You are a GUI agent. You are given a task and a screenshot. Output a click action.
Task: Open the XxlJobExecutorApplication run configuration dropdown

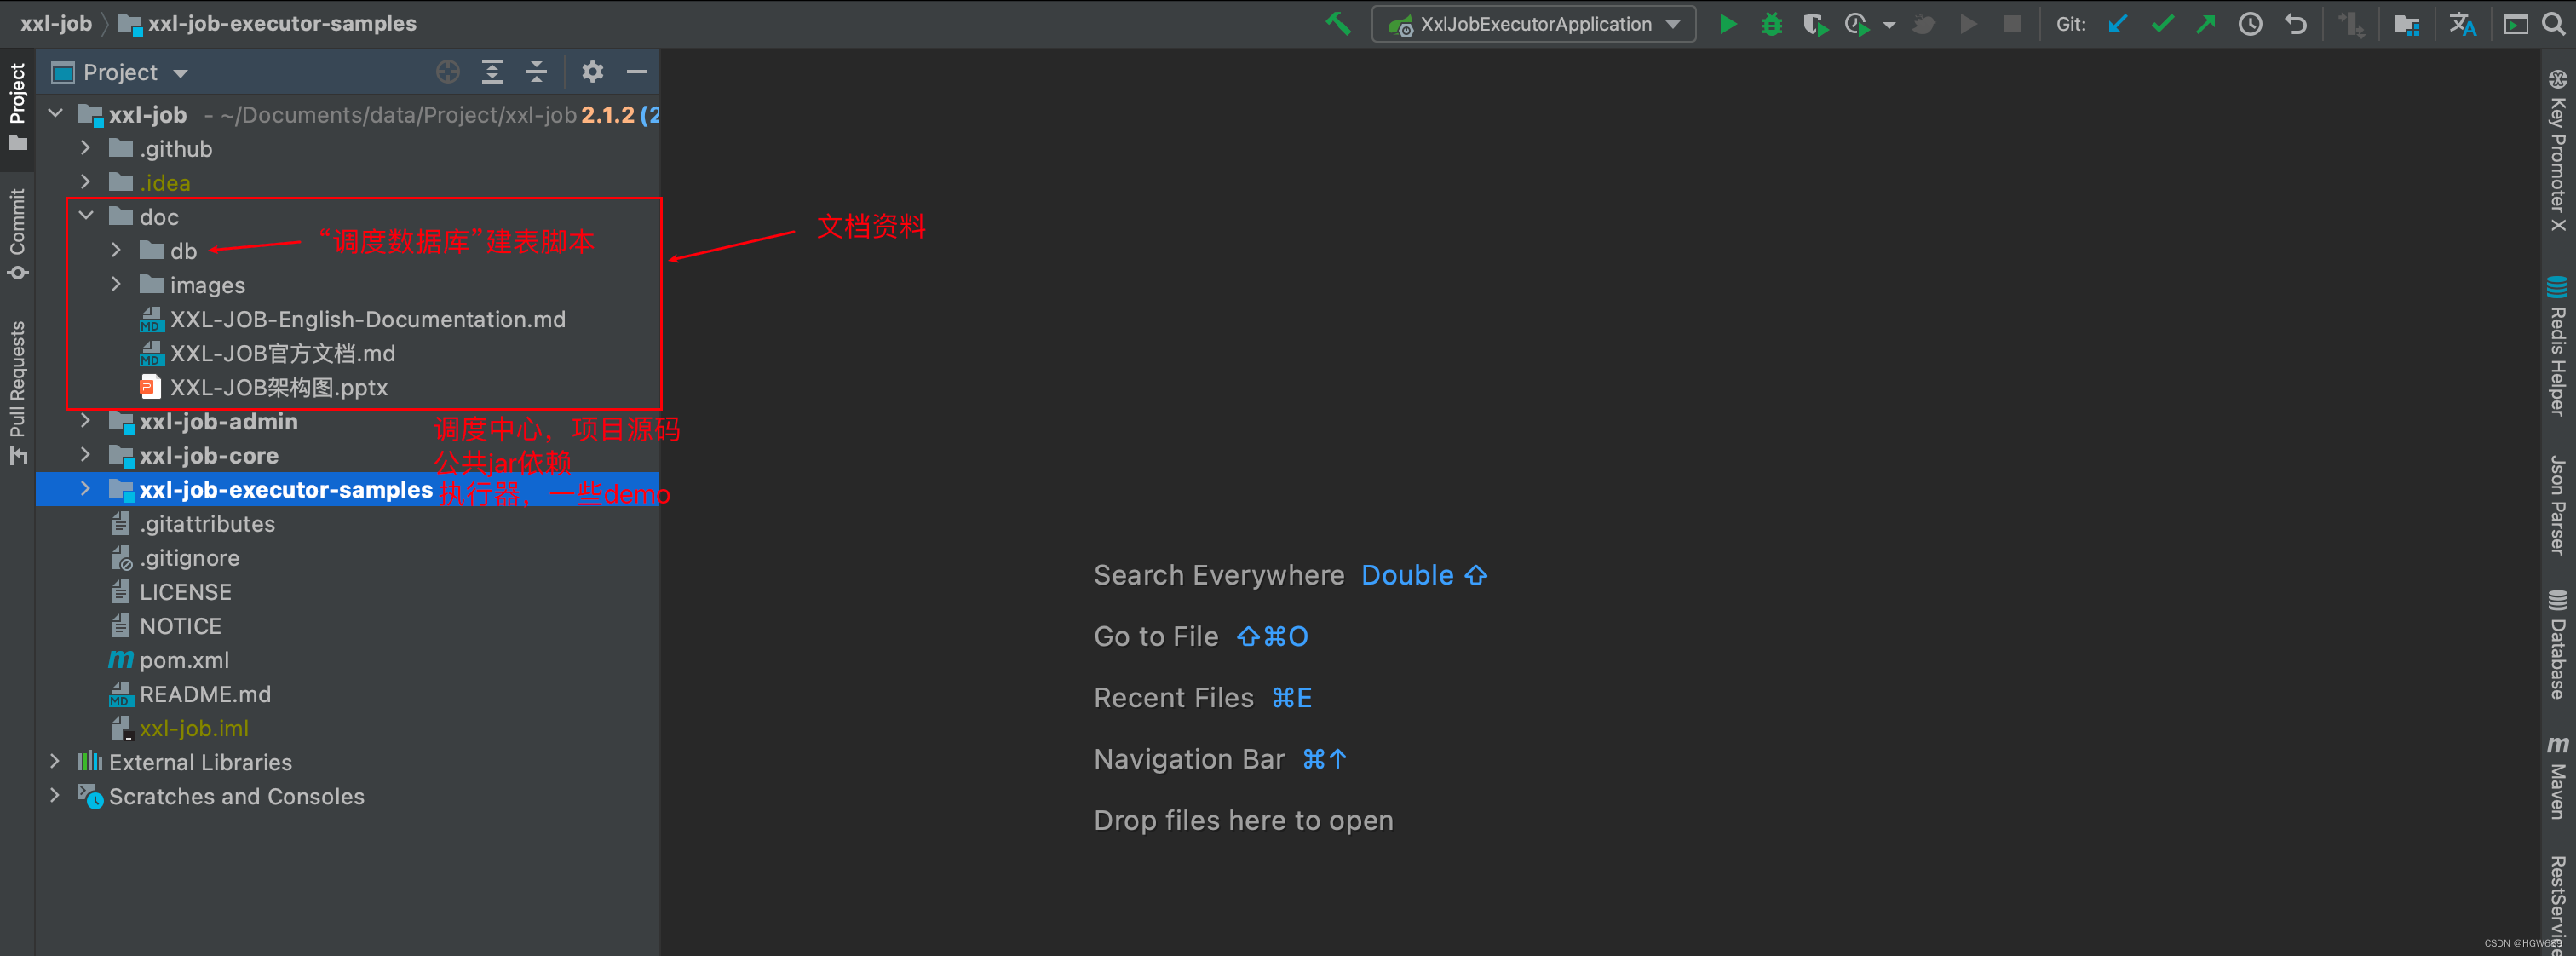tap(1533, 24)
